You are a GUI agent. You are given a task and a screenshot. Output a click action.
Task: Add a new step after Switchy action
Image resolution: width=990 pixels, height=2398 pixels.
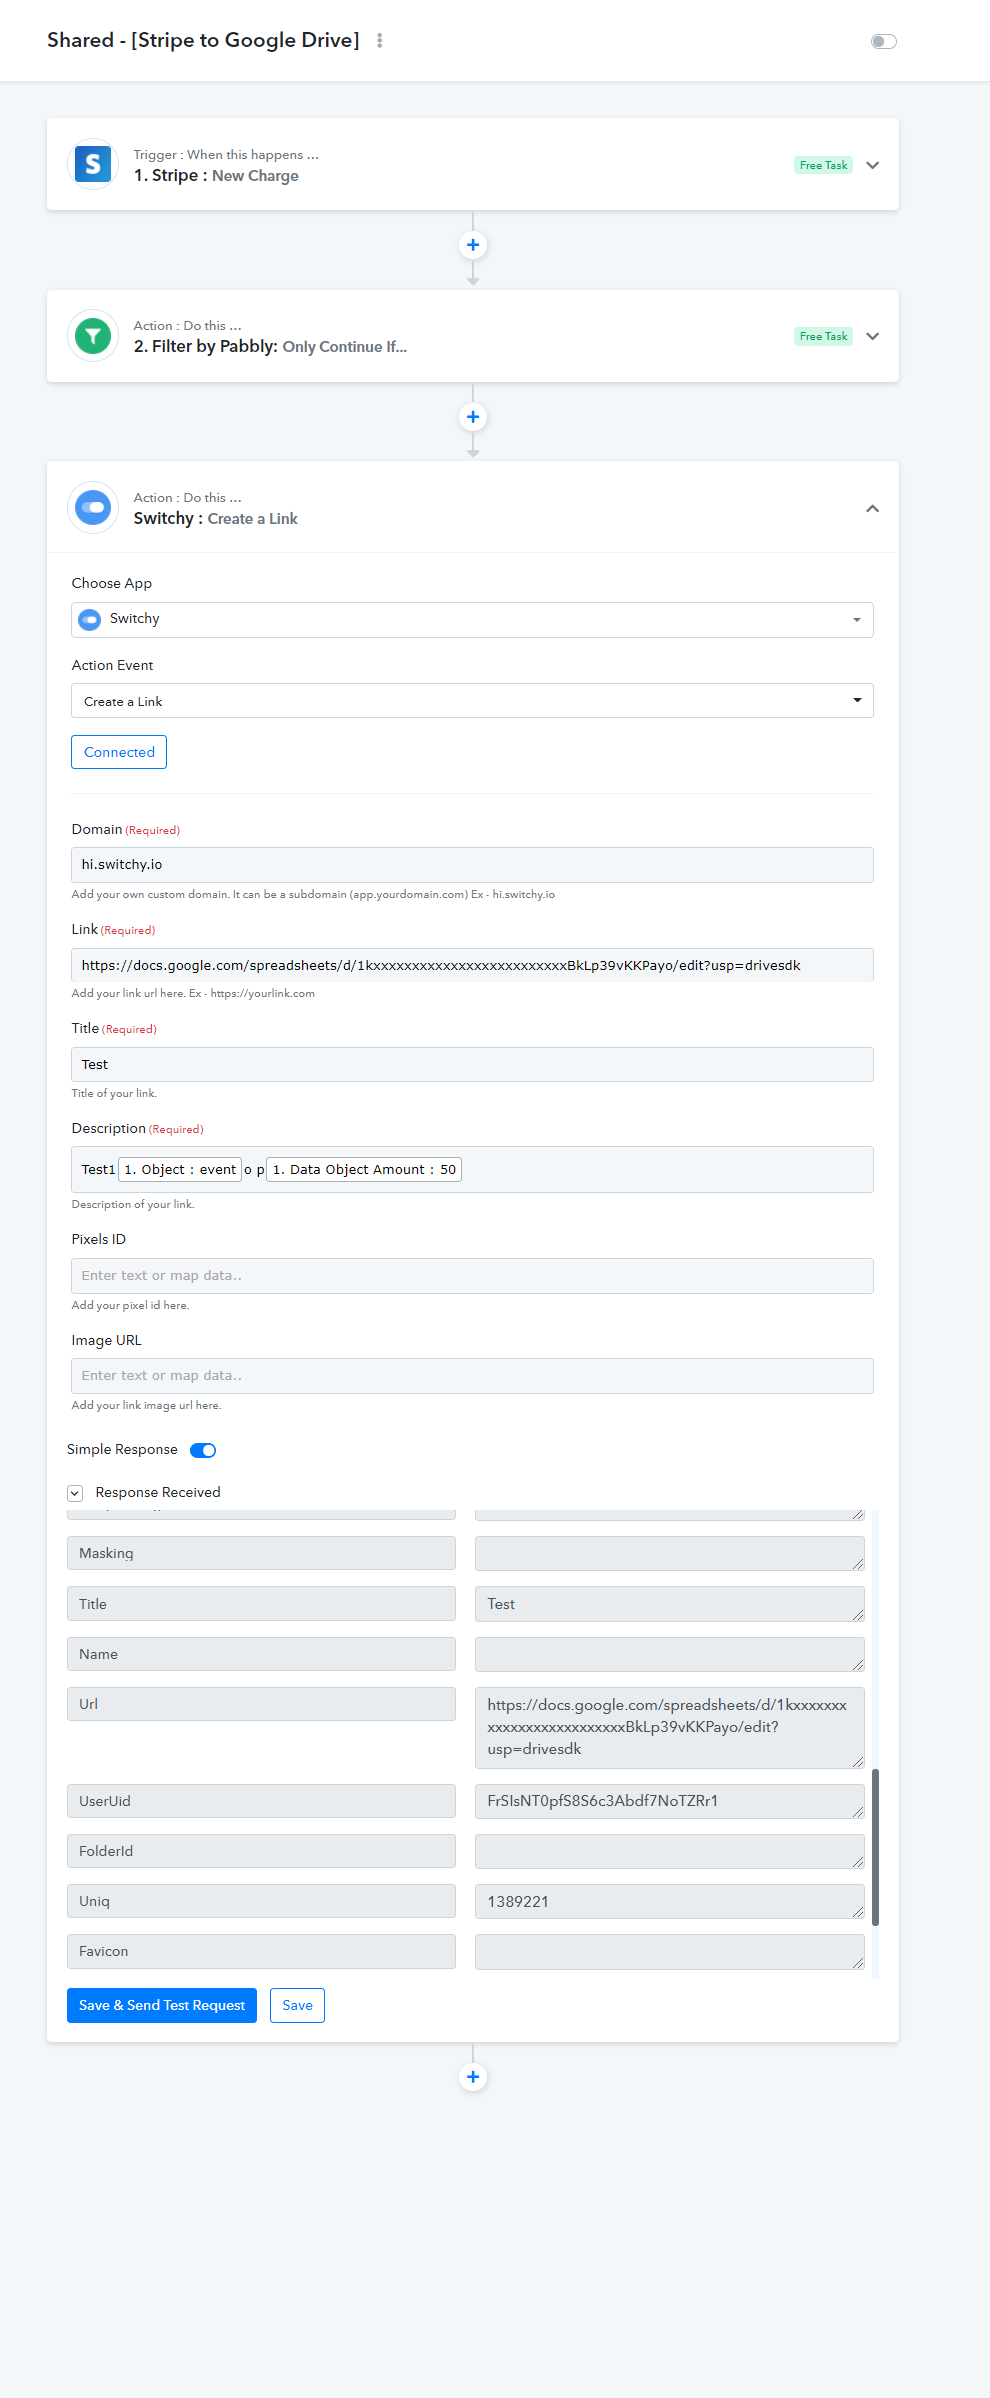coord(473,2077)
